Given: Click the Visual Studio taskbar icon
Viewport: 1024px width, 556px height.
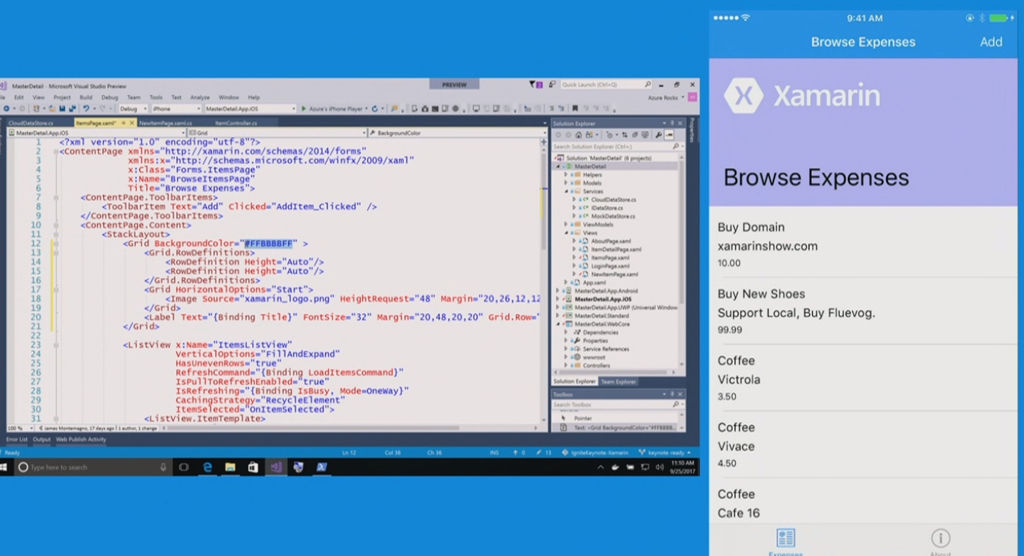Looking at the screenshot, I should 276,467.
